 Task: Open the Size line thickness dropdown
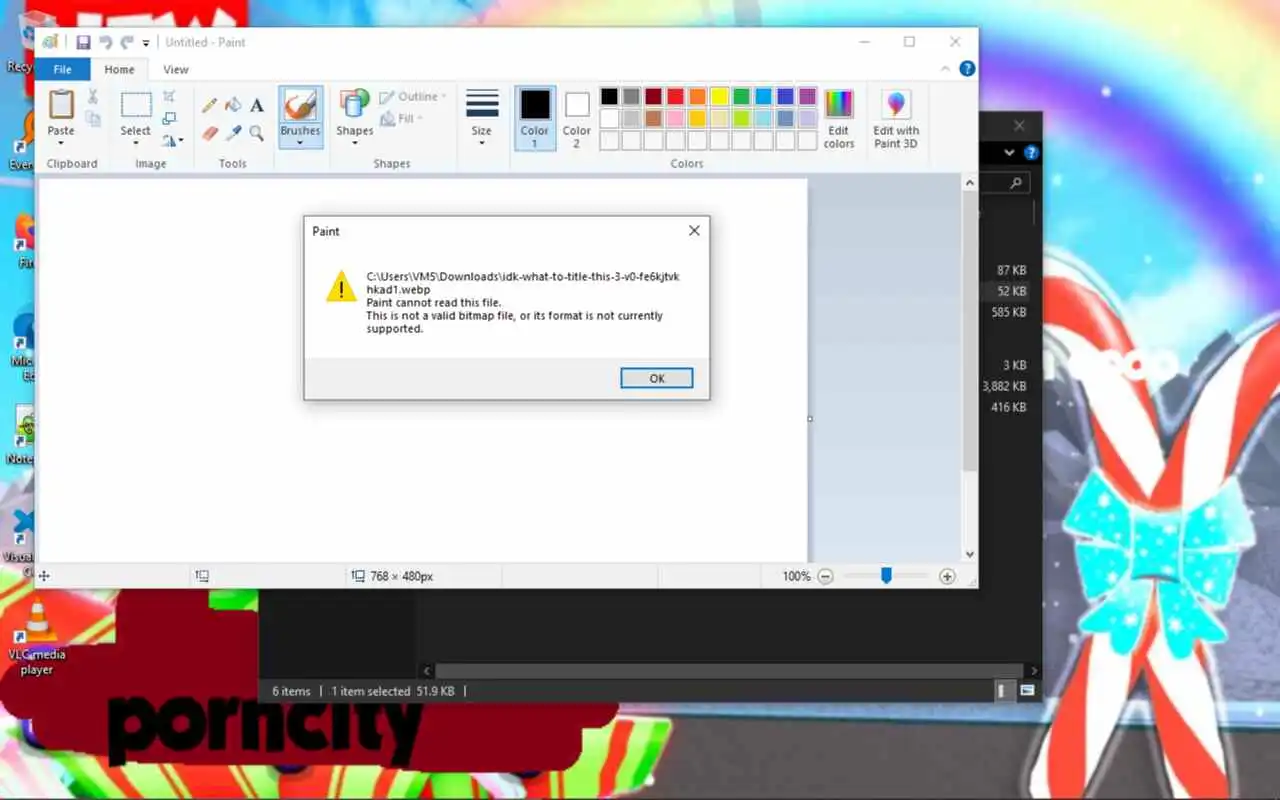pos(482,118)
